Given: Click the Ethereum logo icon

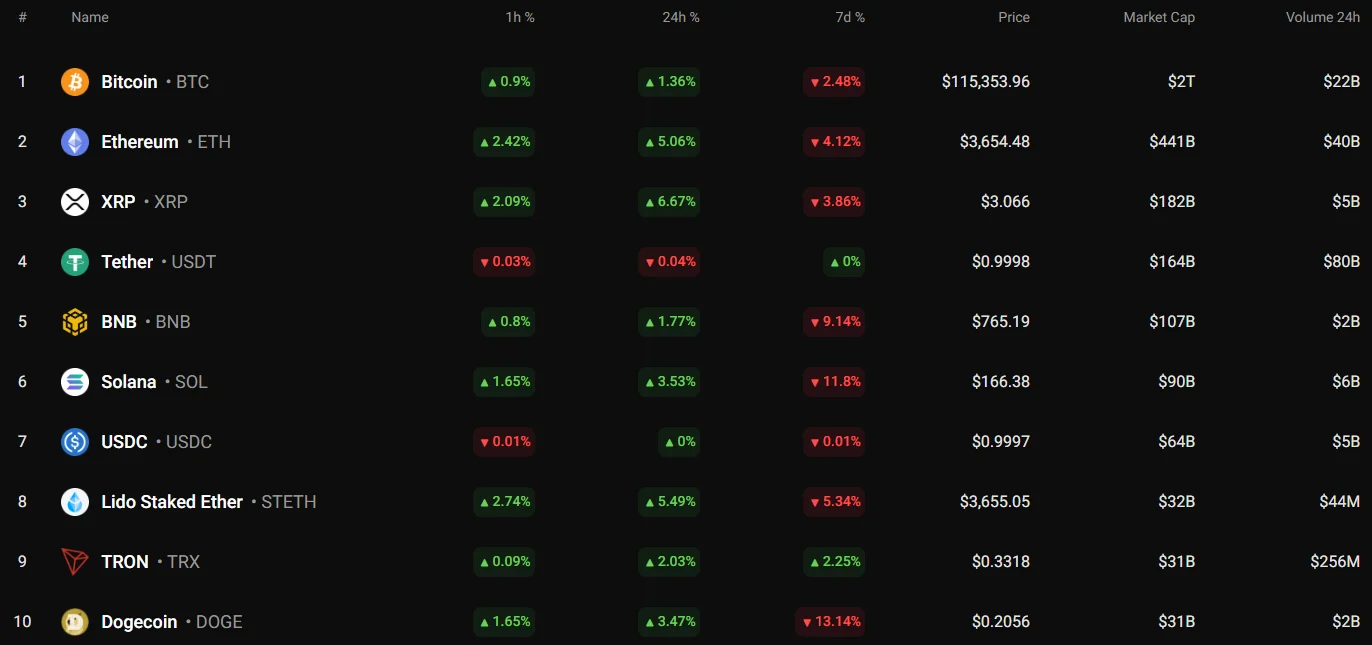Looking at the screenshot, I should click(75, 142).
